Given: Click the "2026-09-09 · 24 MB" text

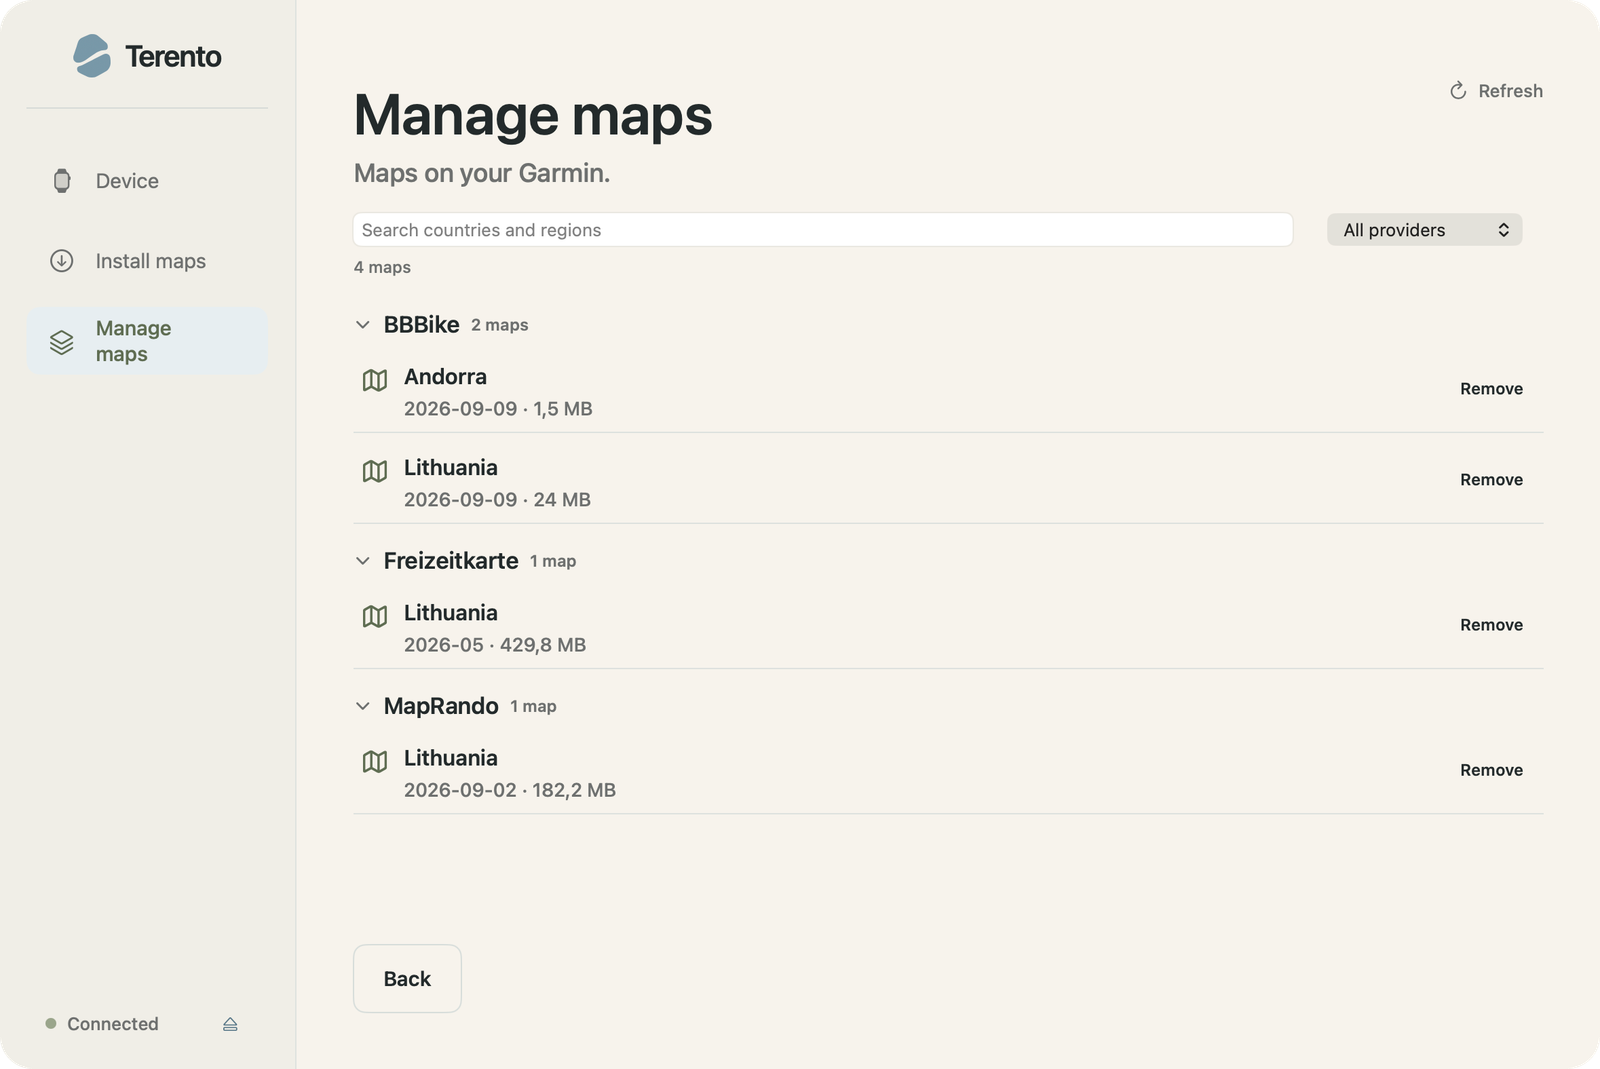Looking at the screenshot, I should pos(497,500).
